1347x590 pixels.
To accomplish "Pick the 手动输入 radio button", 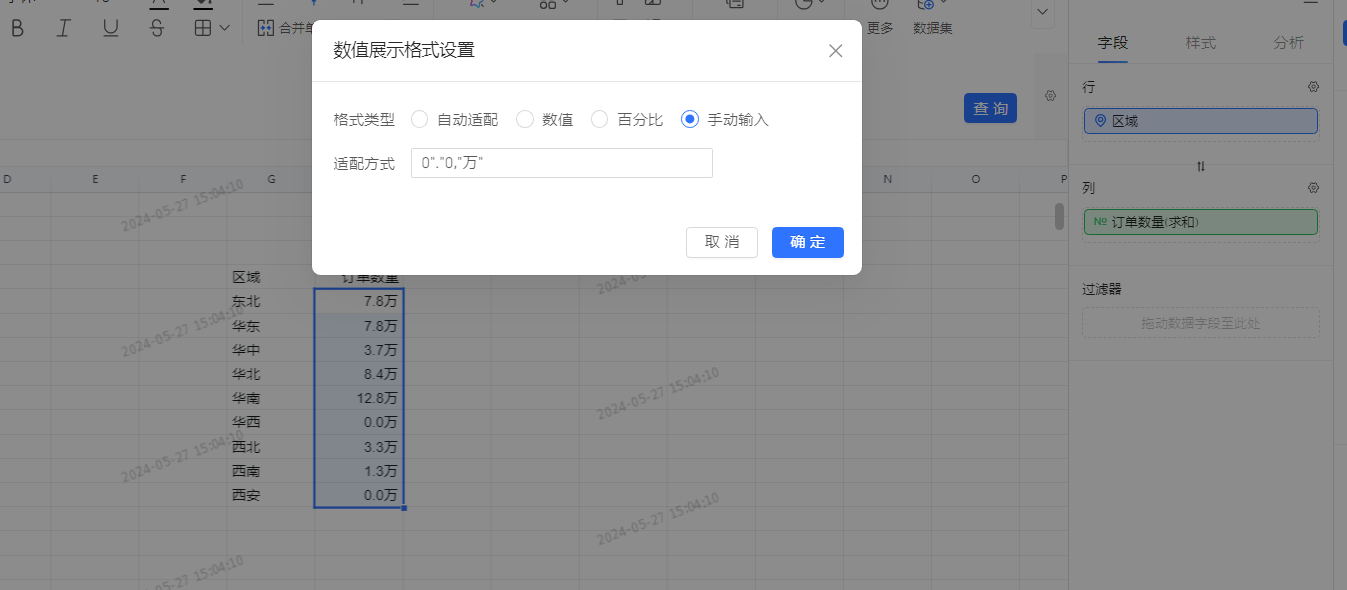I will (x=689, y=120).
